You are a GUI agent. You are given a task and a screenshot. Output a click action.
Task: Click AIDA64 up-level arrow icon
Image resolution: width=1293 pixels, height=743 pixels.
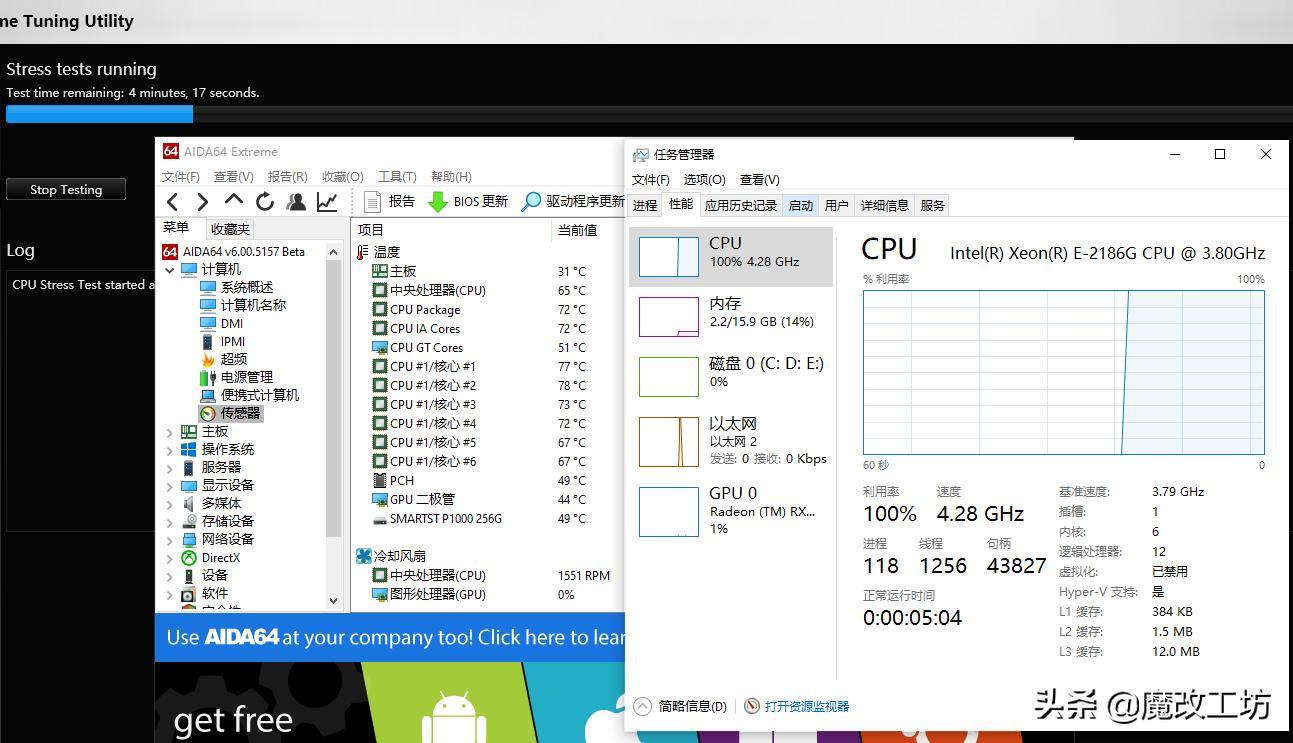233,201
